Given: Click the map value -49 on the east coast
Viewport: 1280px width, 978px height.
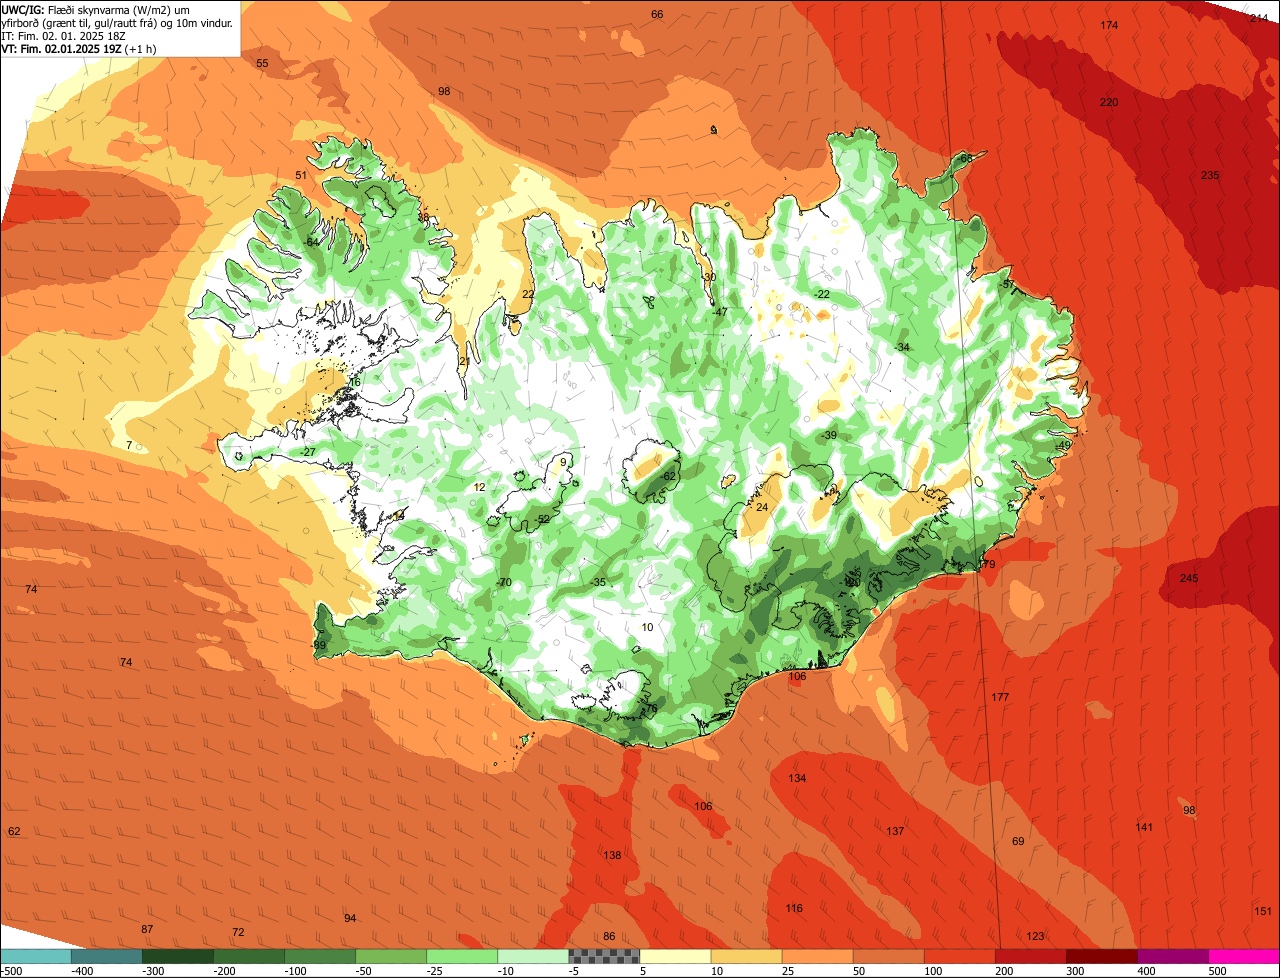Looking at the screenshot, I should point(1063,445).
